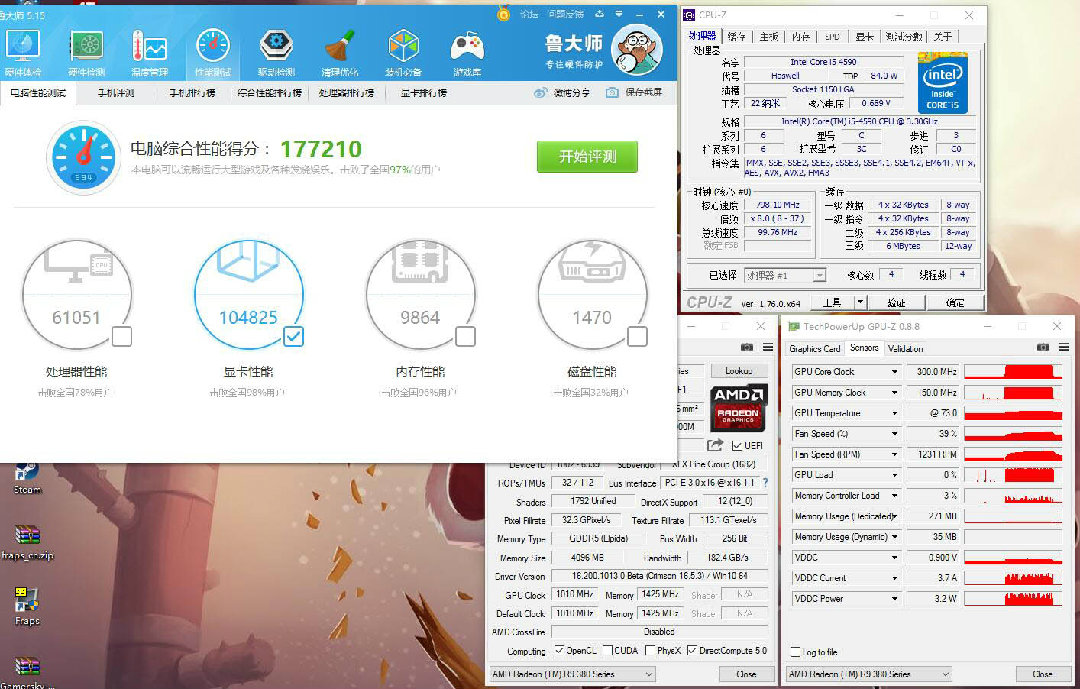This screenshot has height=689, width=1080.
Task: Open Fan Speed (%) sensor dropdown
Action: coord(895,433)
